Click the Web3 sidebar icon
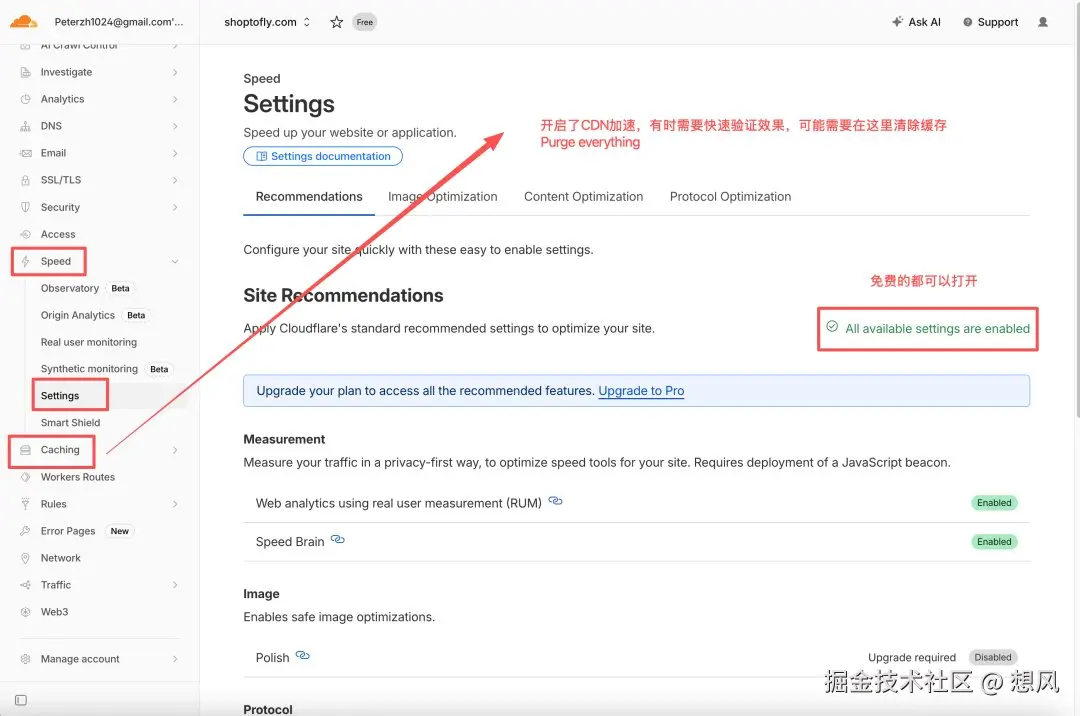 [25, 611]
